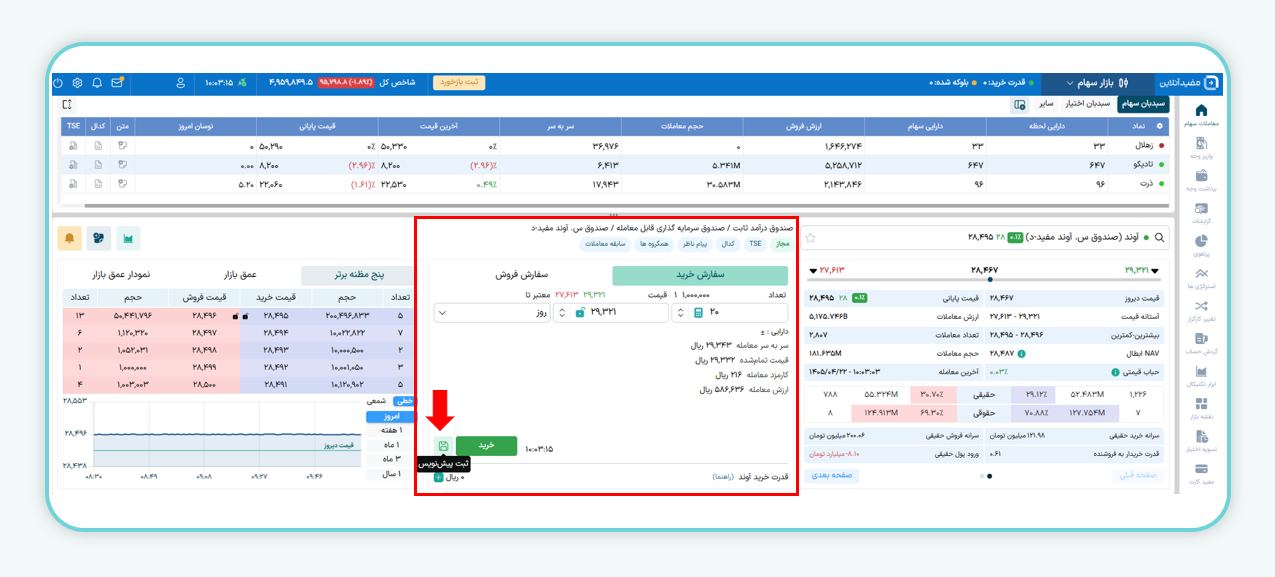Open the notifications bell in the top bar
The image size is (1275, 577).
click(x=97, y=82)
